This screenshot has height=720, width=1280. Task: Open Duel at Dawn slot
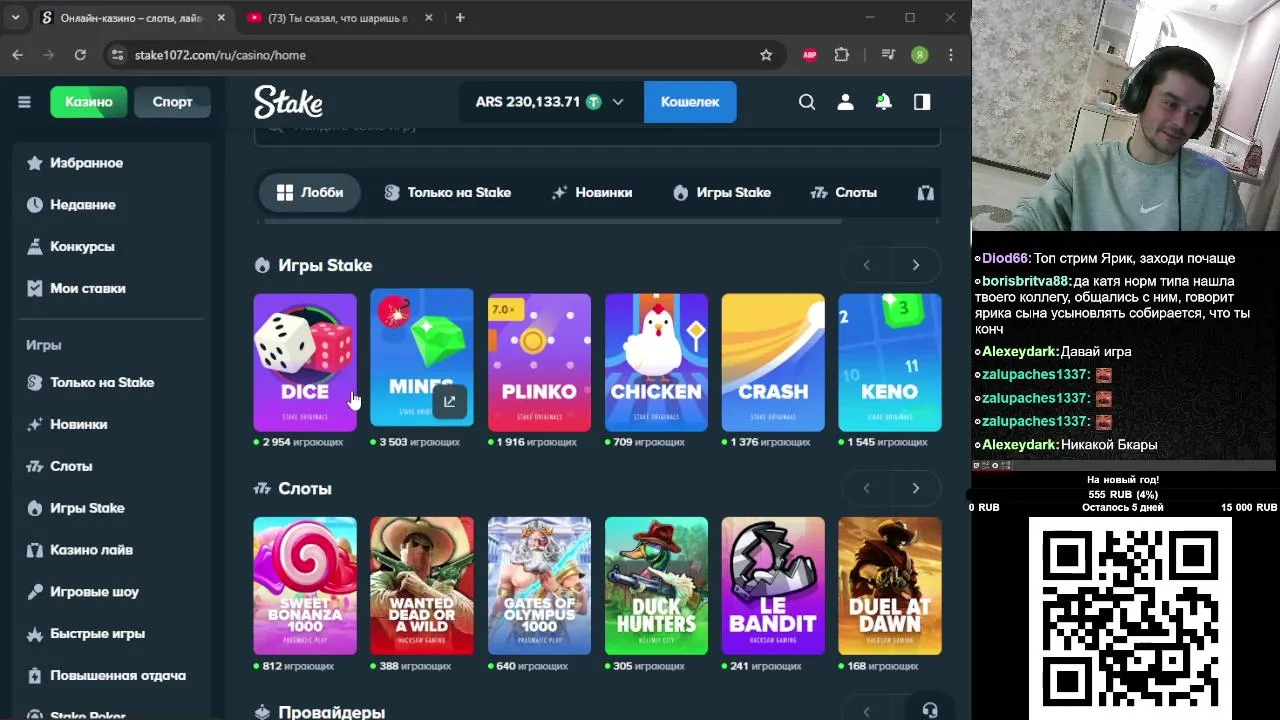[890, 586]
